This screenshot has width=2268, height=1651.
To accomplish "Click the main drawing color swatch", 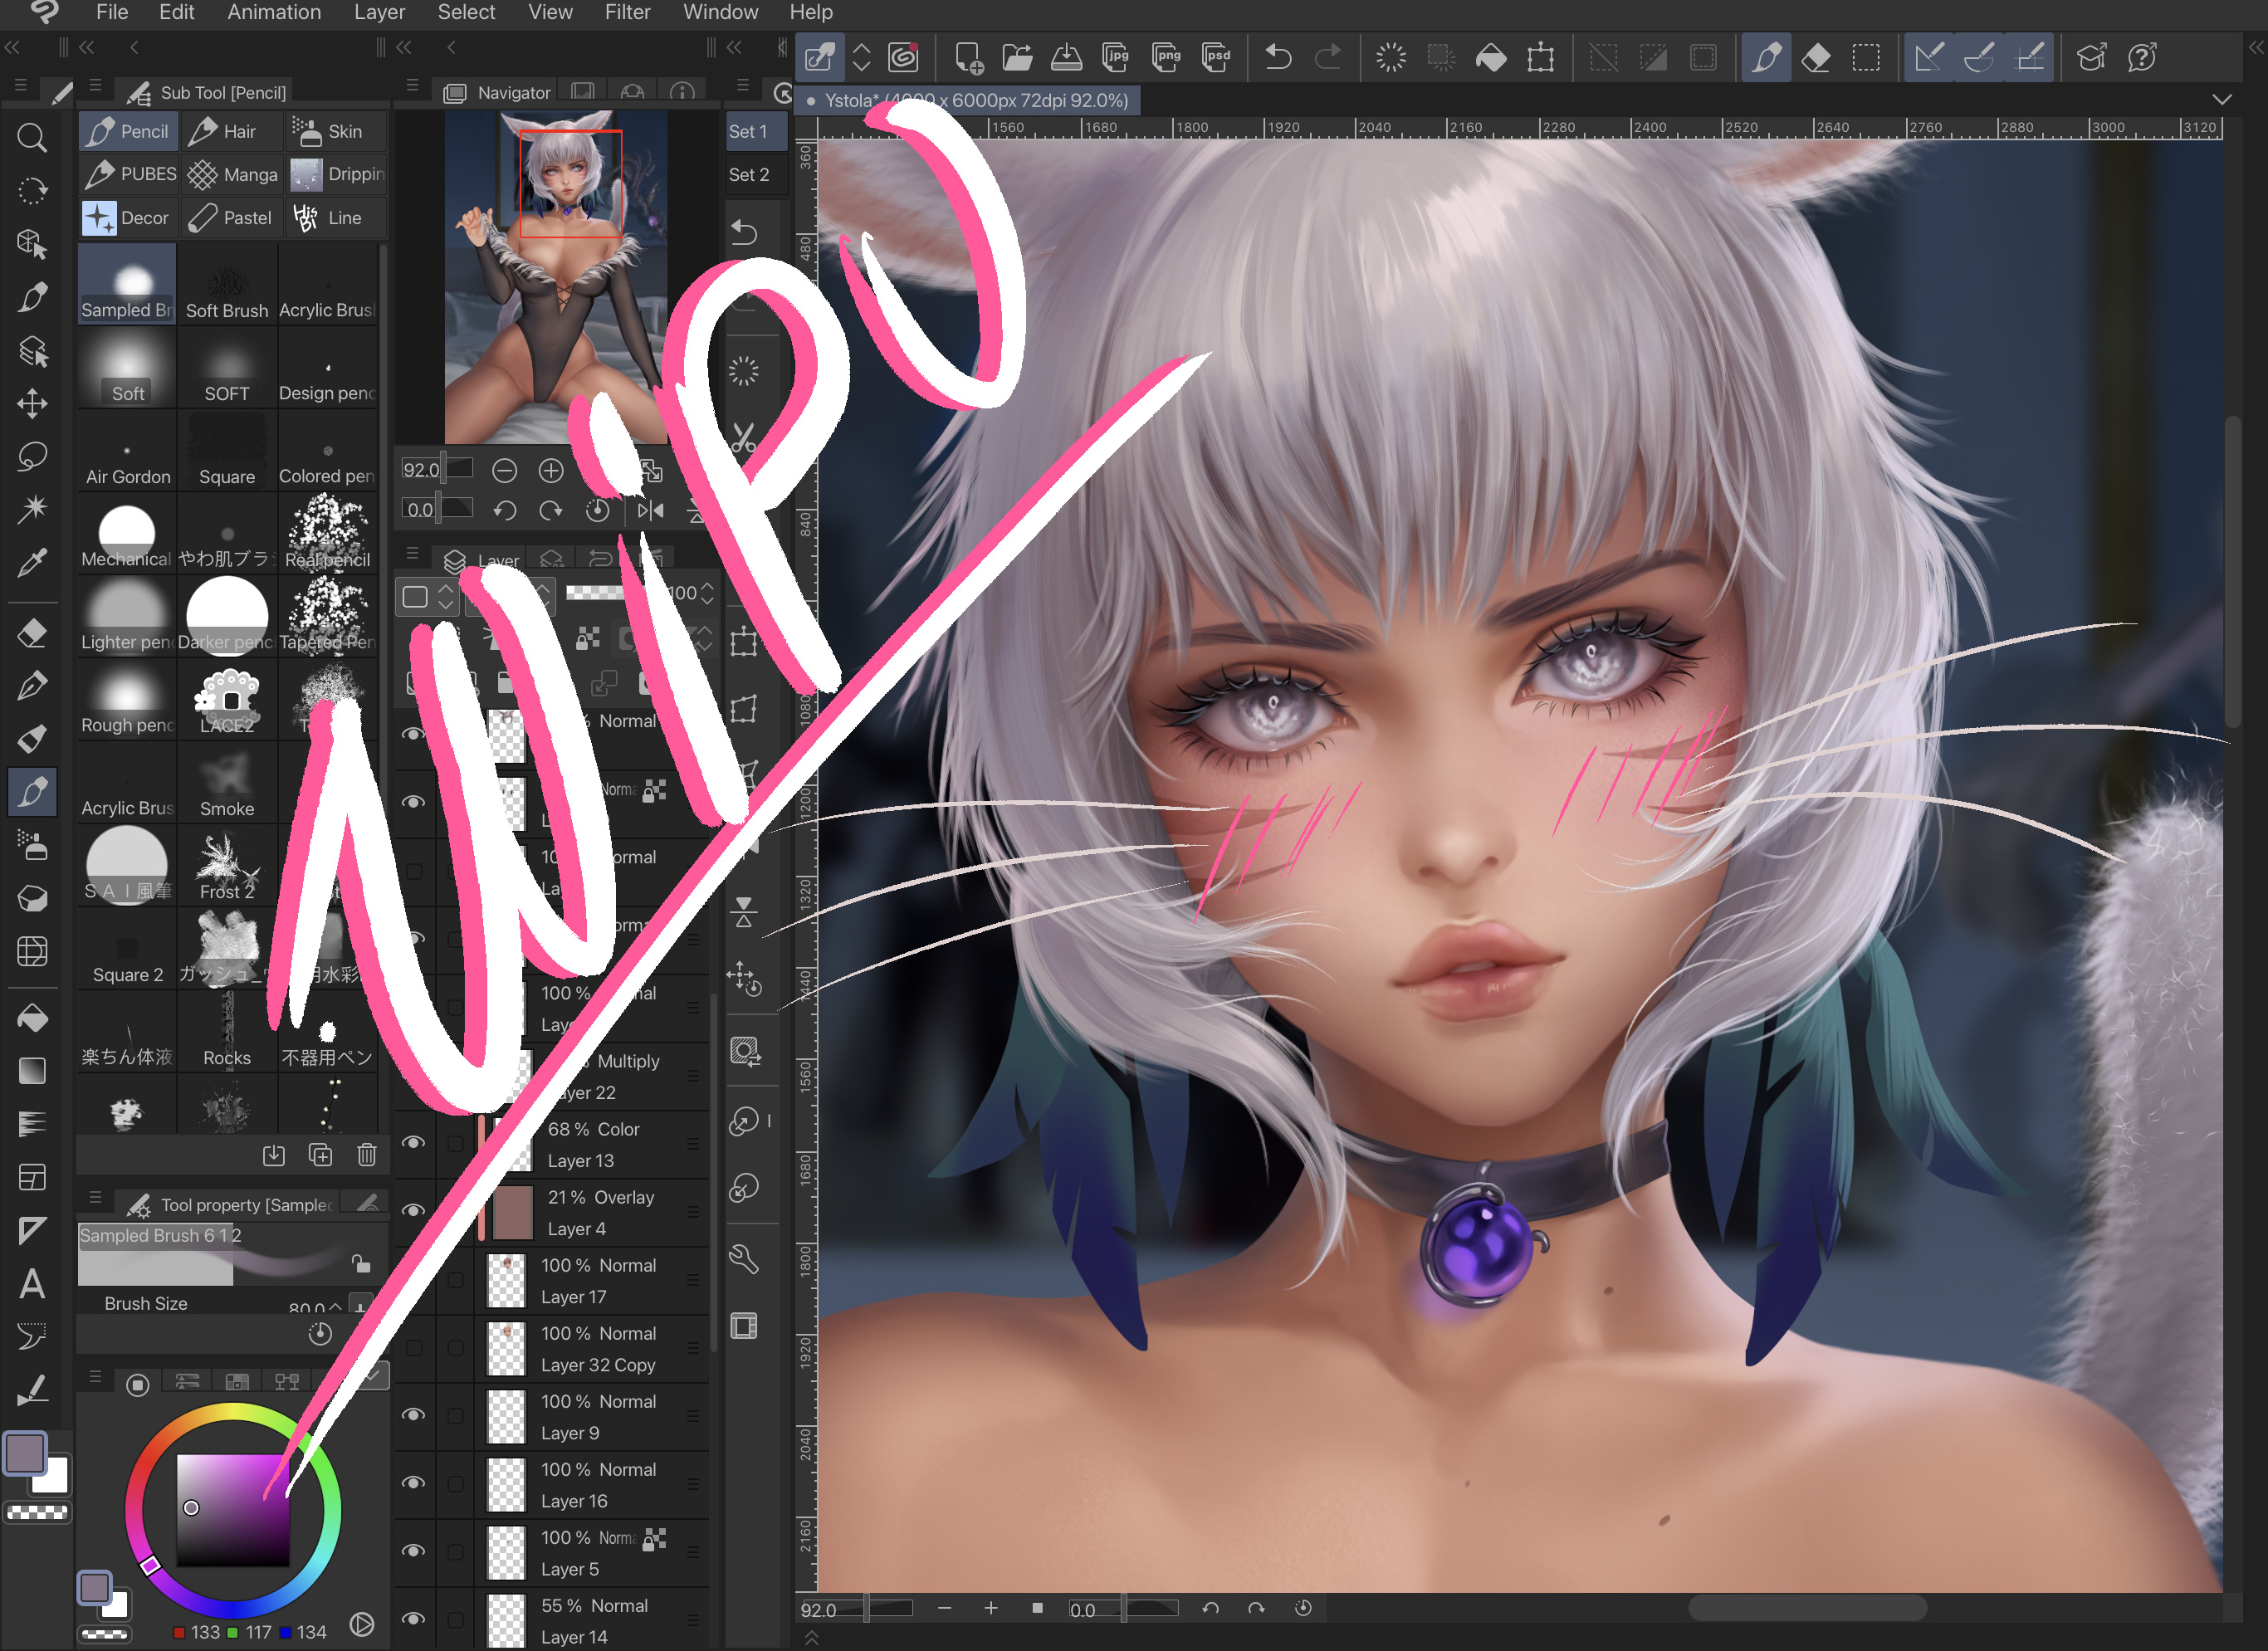I will point(26,1454).
